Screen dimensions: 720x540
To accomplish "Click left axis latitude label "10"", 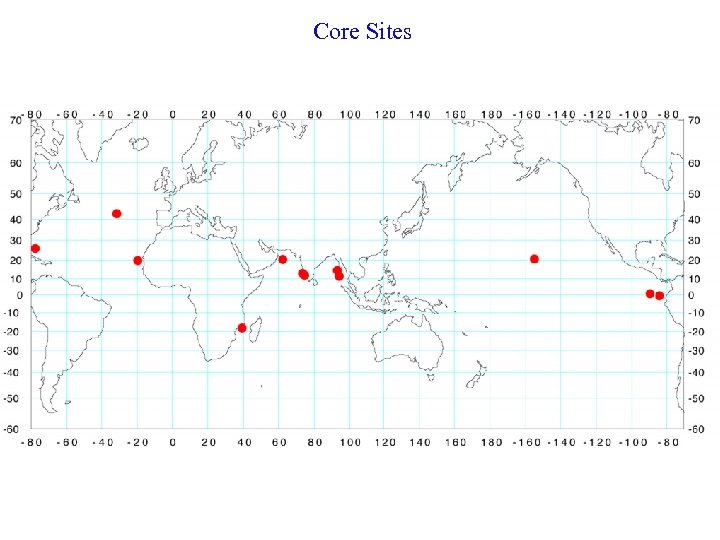I will [x=16, y=279].
